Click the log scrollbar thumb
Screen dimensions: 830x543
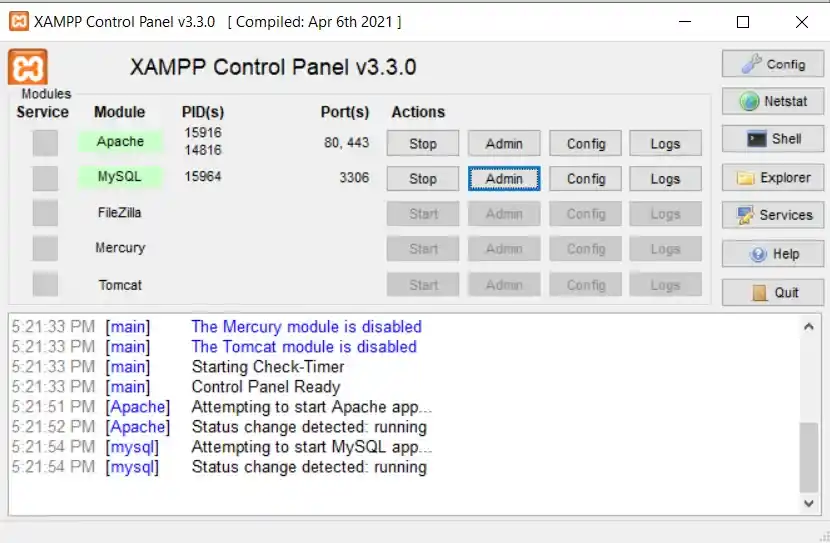click(x=808, y=457)
